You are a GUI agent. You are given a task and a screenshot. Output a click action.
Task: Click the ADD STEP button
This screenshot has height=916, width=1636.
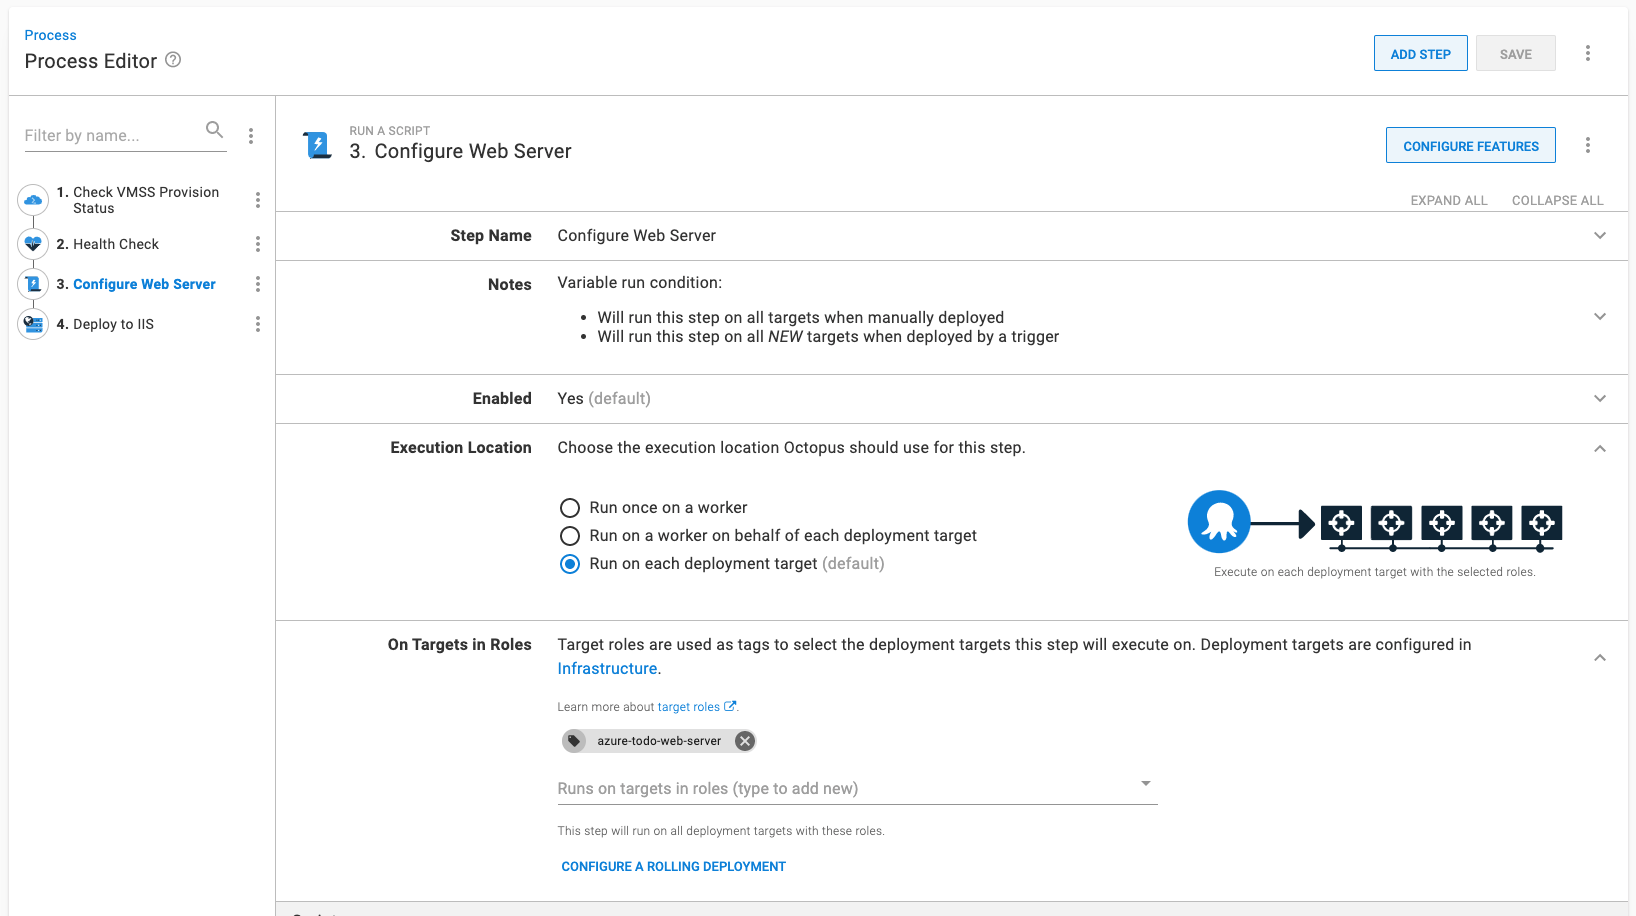click(x=1420, y=53)
